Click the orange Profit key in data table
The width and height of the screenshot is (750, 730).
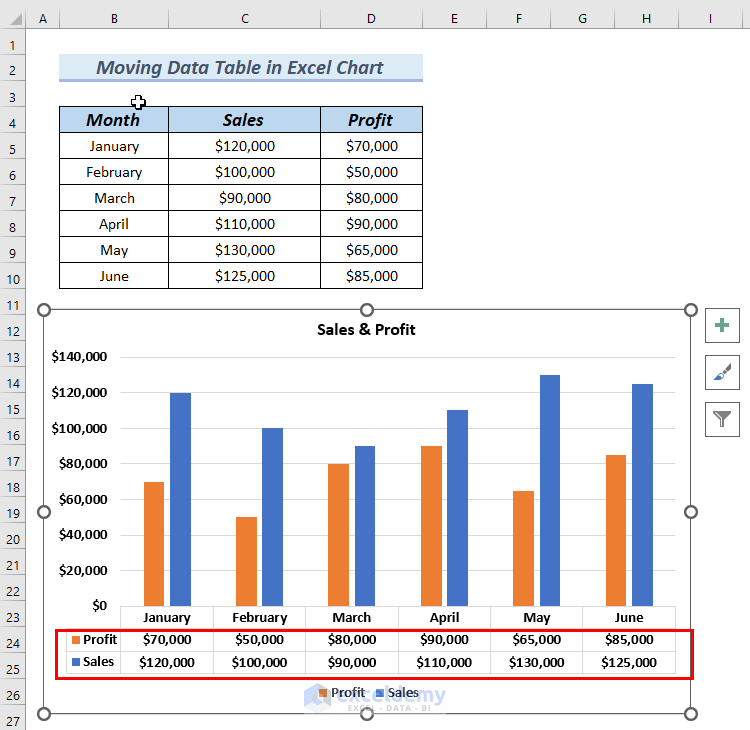click(76, 640)
